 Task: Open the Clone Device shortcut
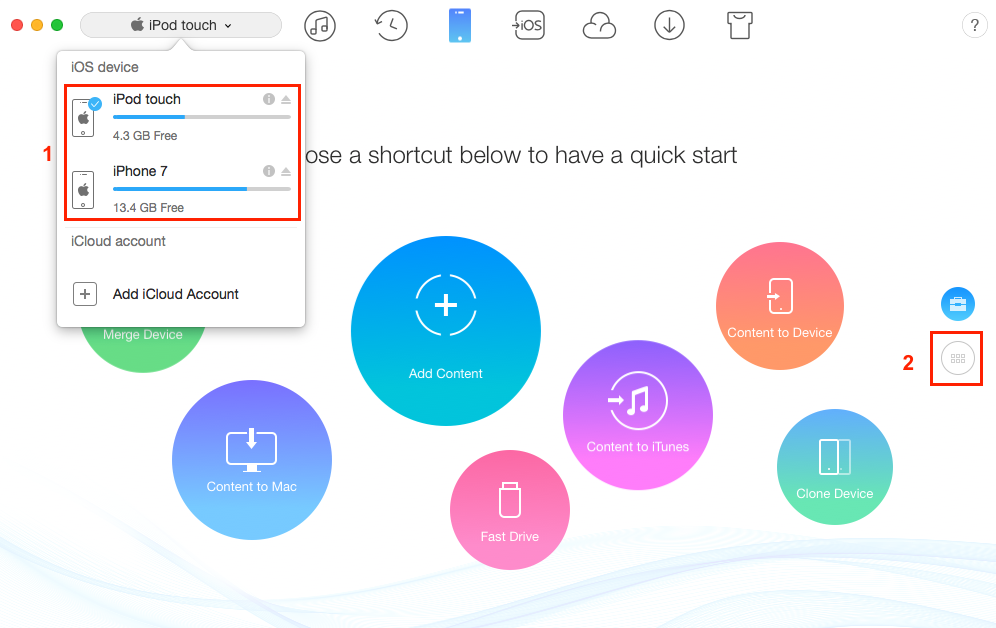(835, 467)
